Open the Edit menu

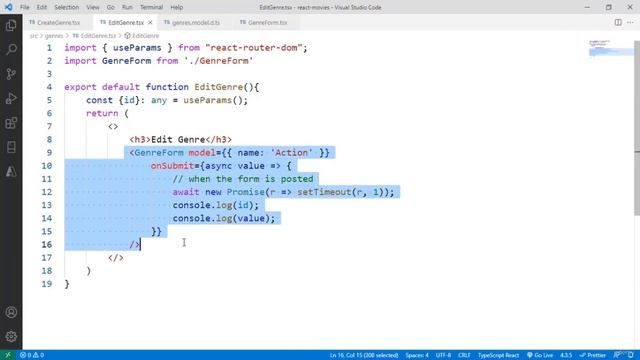42,7
